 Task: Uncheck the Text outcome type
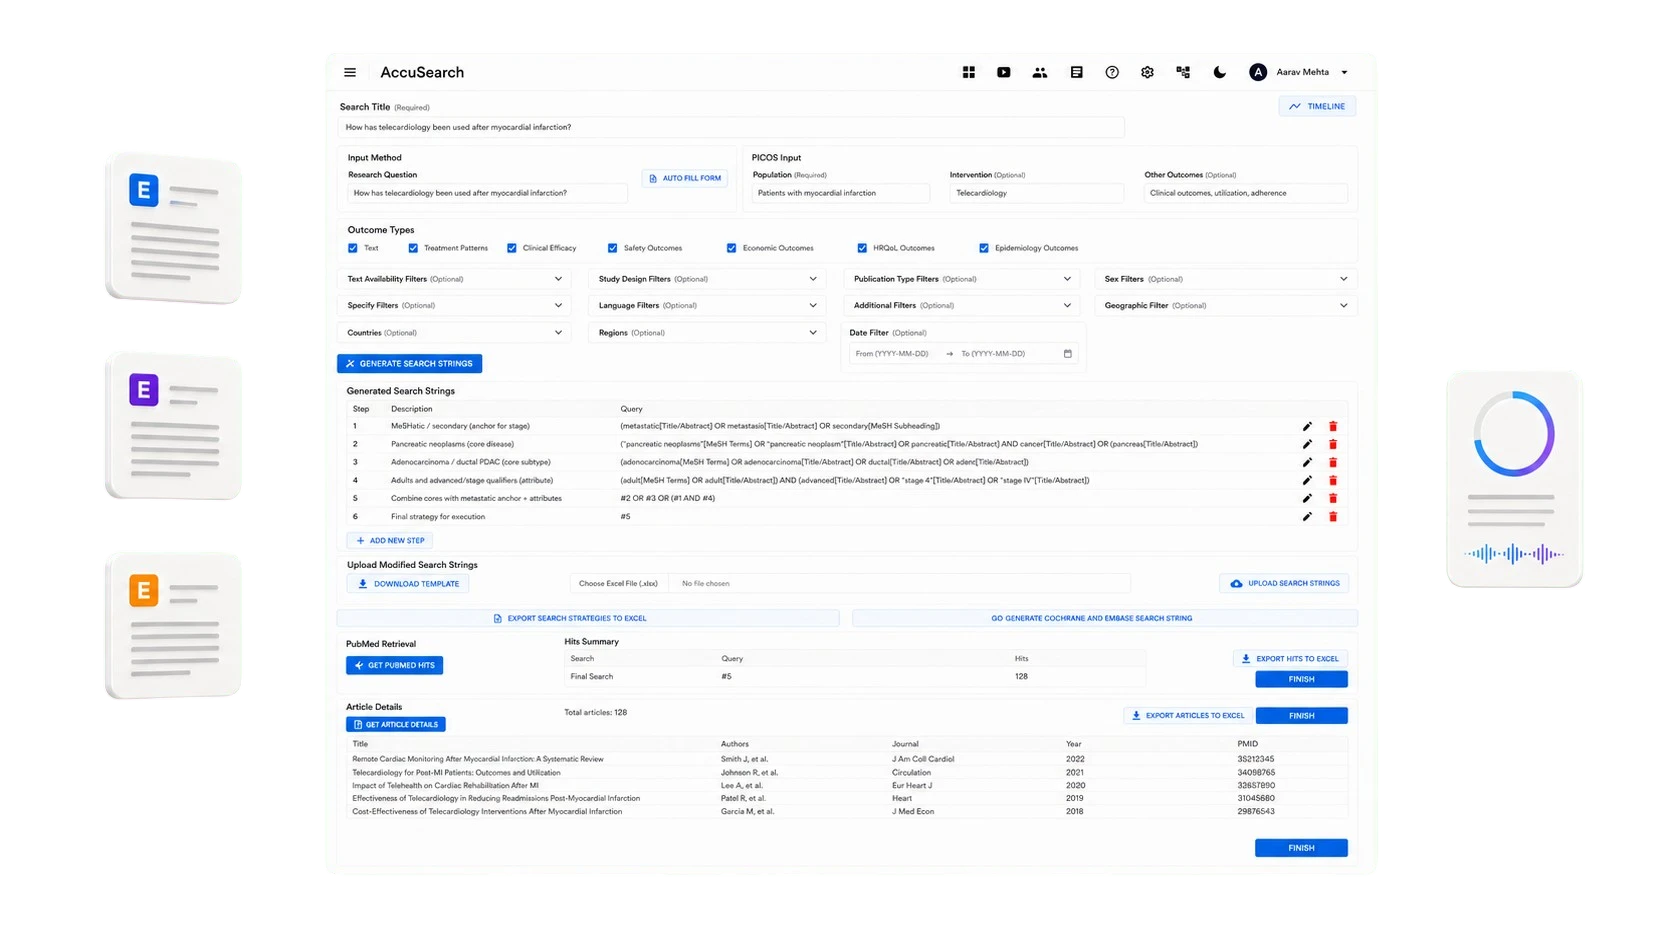tap(353, 248)
